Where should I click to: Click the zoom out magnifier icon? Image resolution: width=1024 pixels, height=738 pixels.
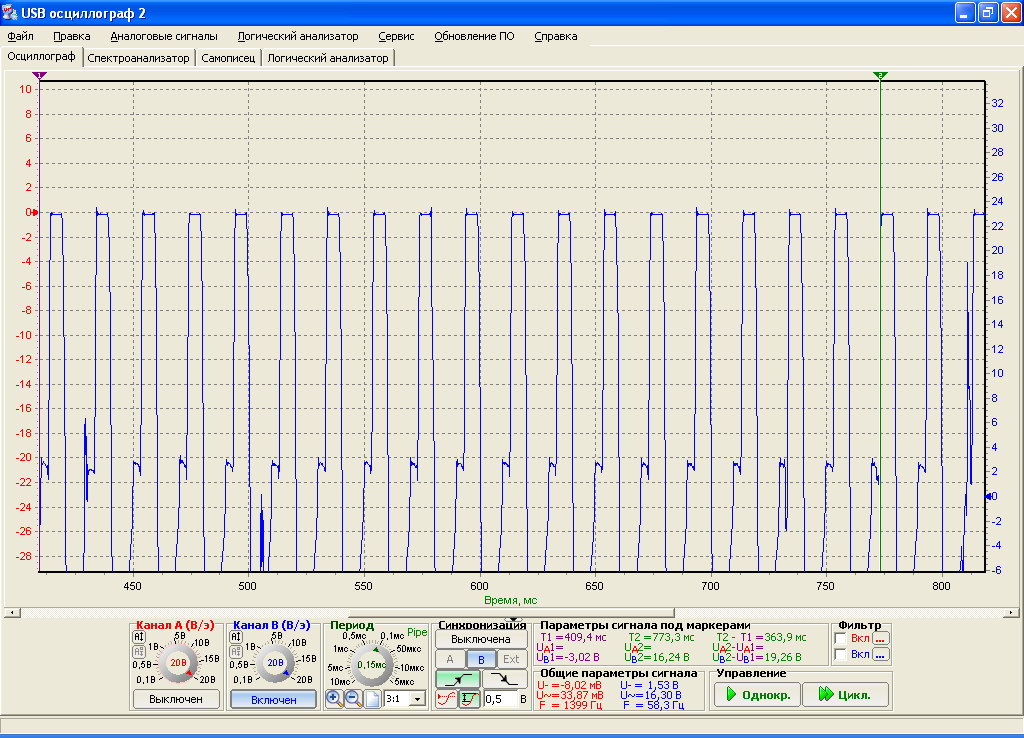pyautogui.click(x=353, y=699)
